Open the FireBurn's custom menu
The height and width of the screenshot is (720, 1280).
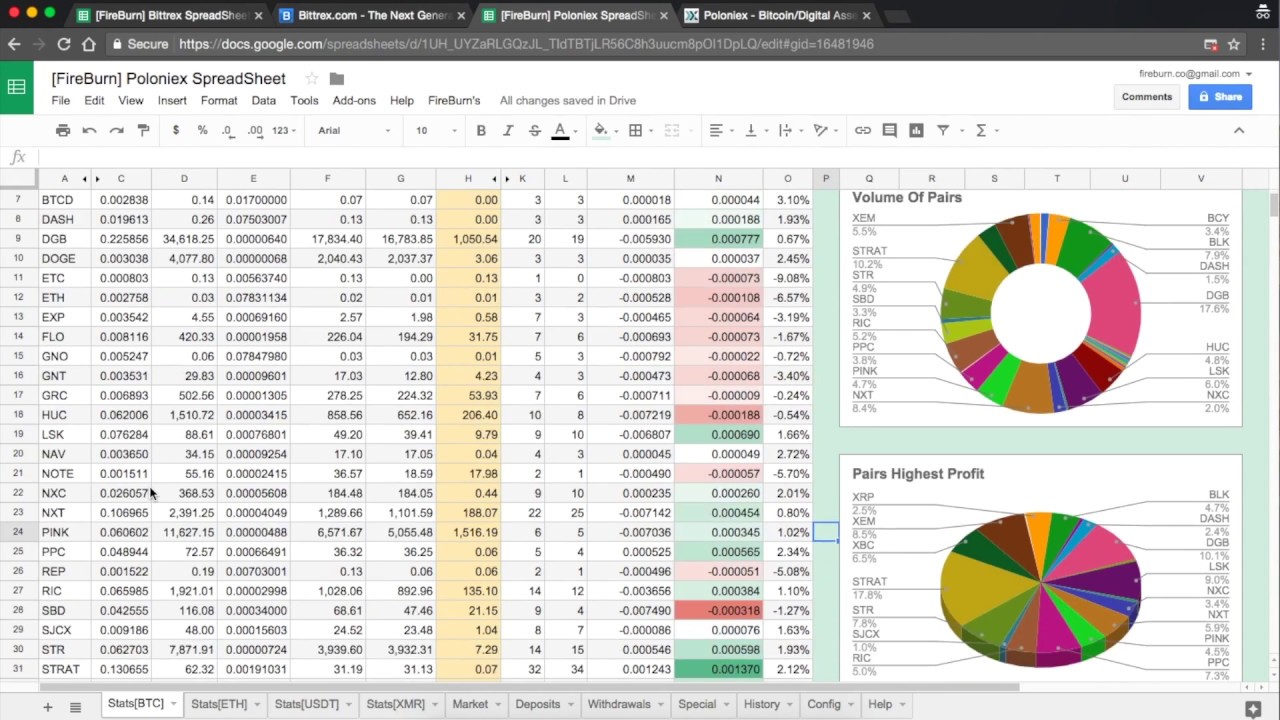pos(454,100)
